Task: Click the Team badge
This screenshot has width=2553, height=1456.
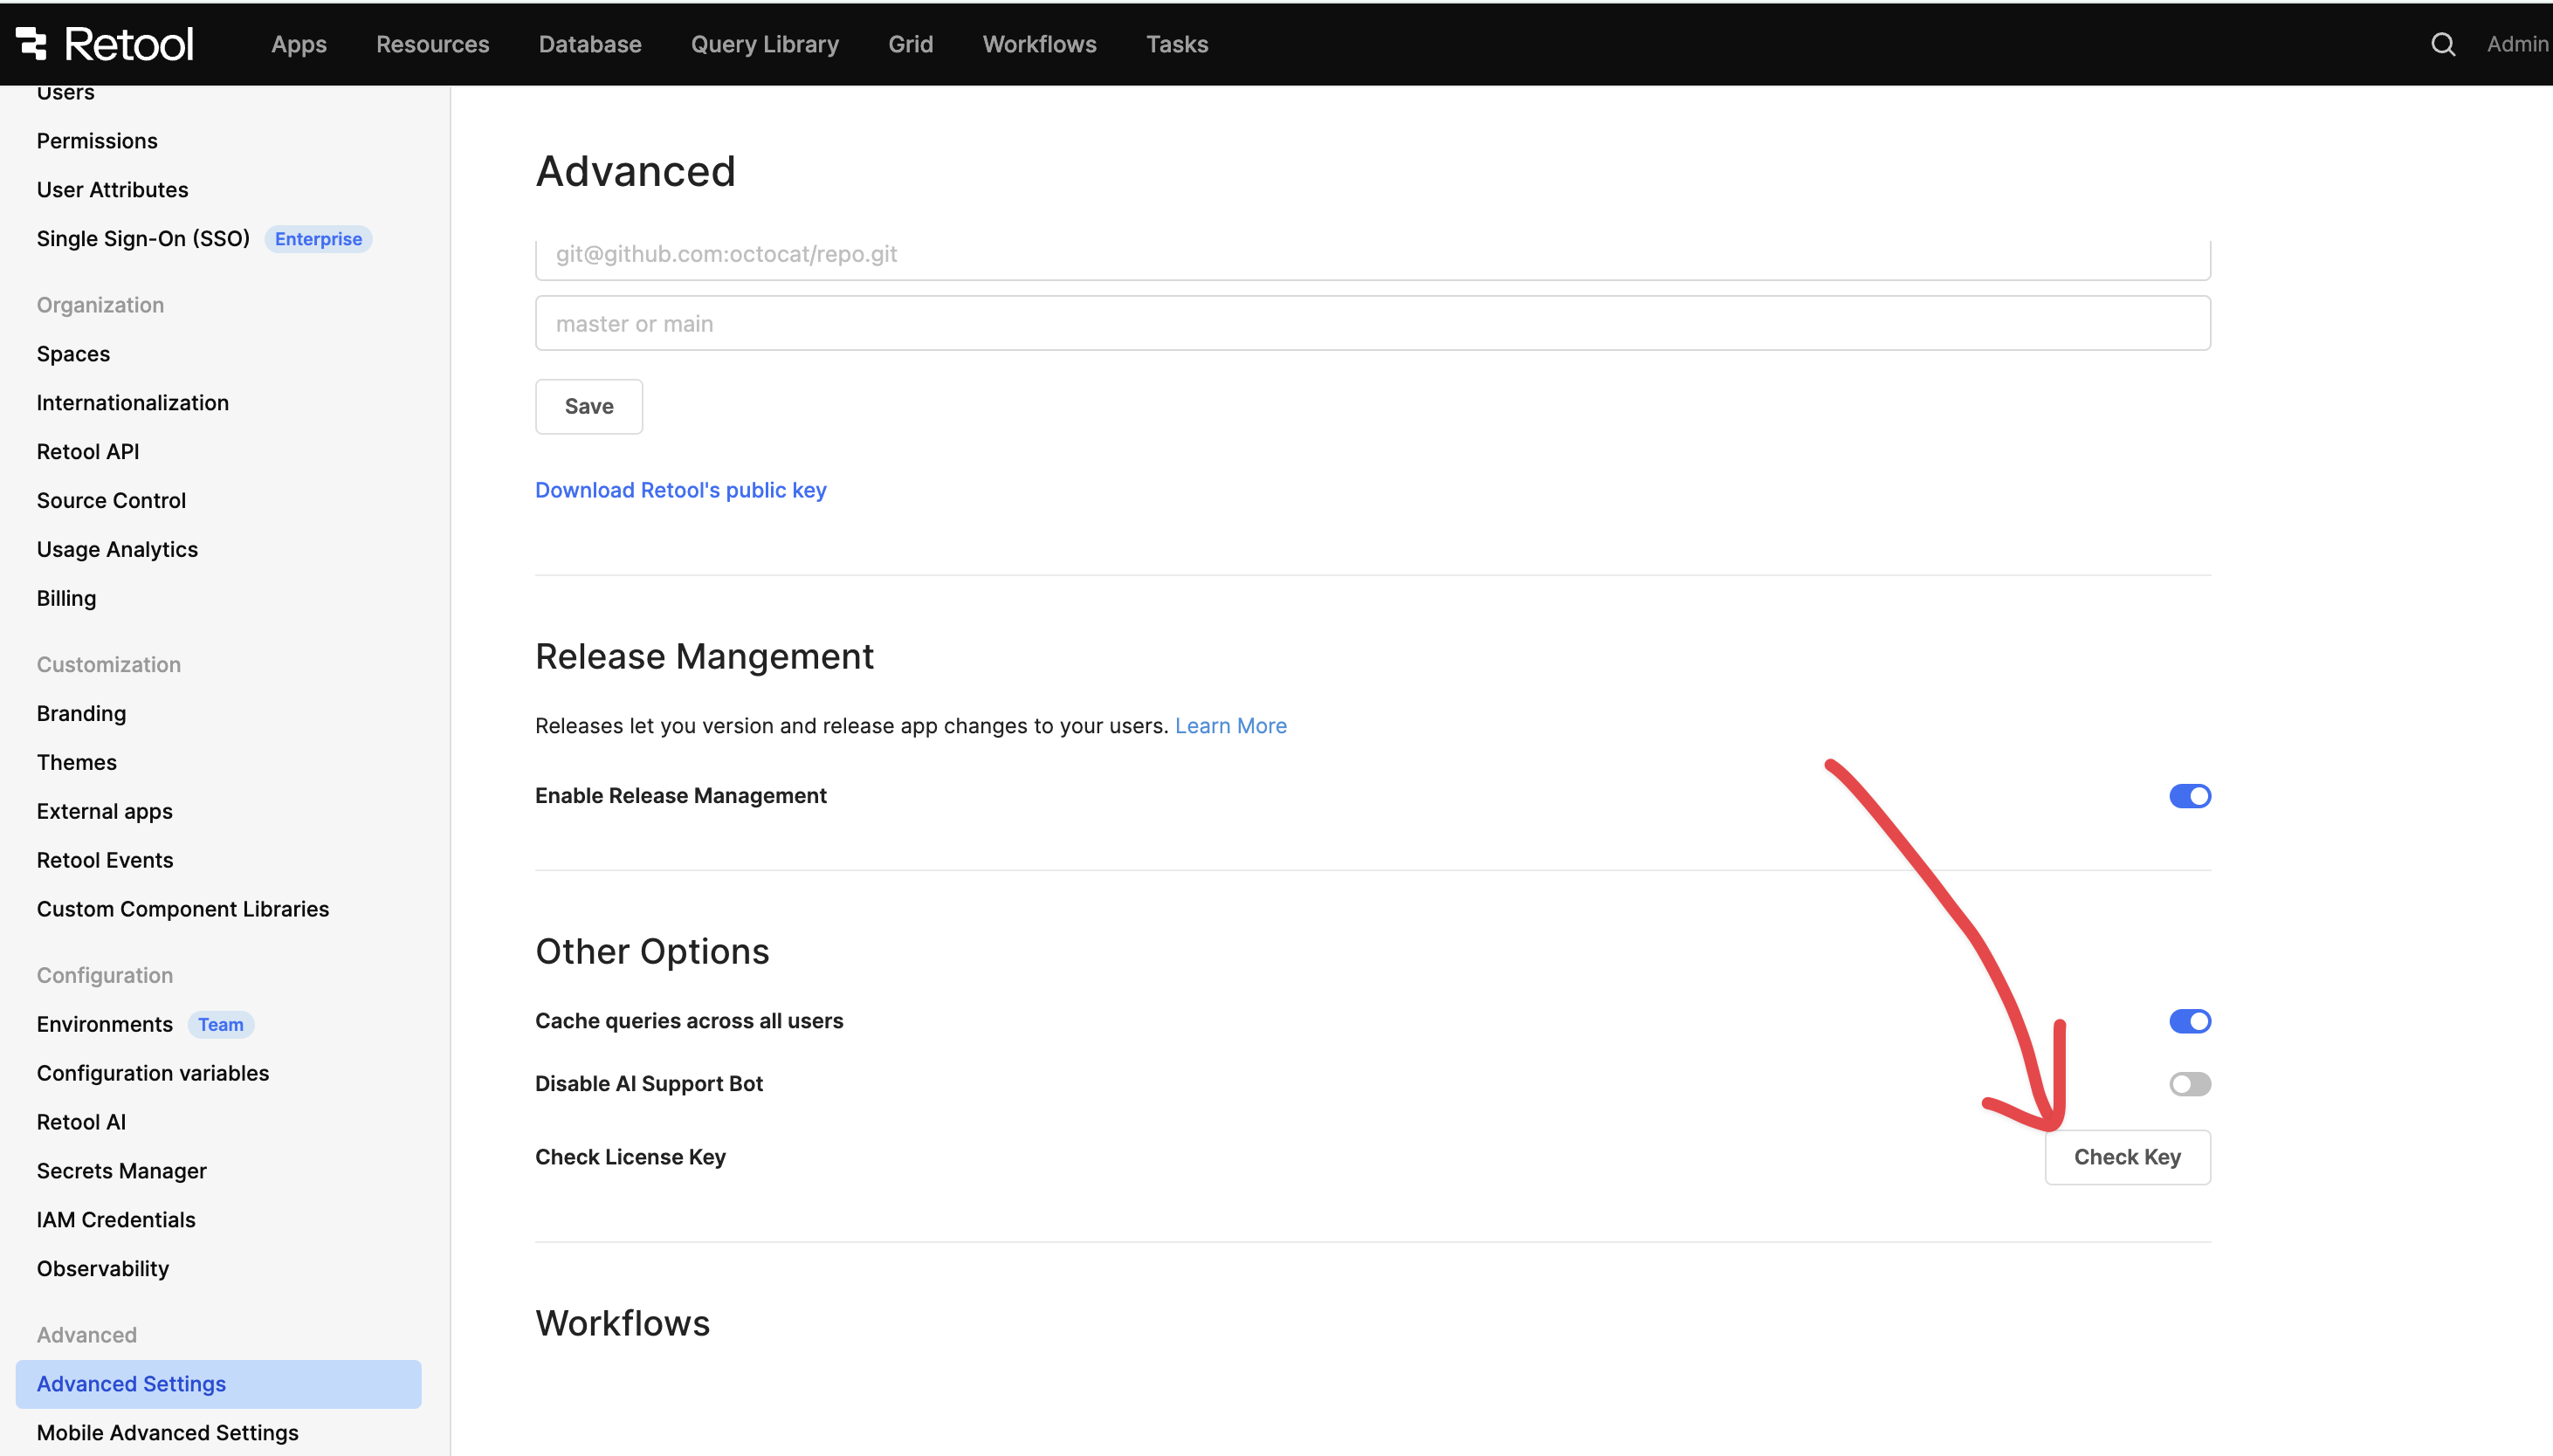Action: pyautogui.click(x=220, y=1025)
